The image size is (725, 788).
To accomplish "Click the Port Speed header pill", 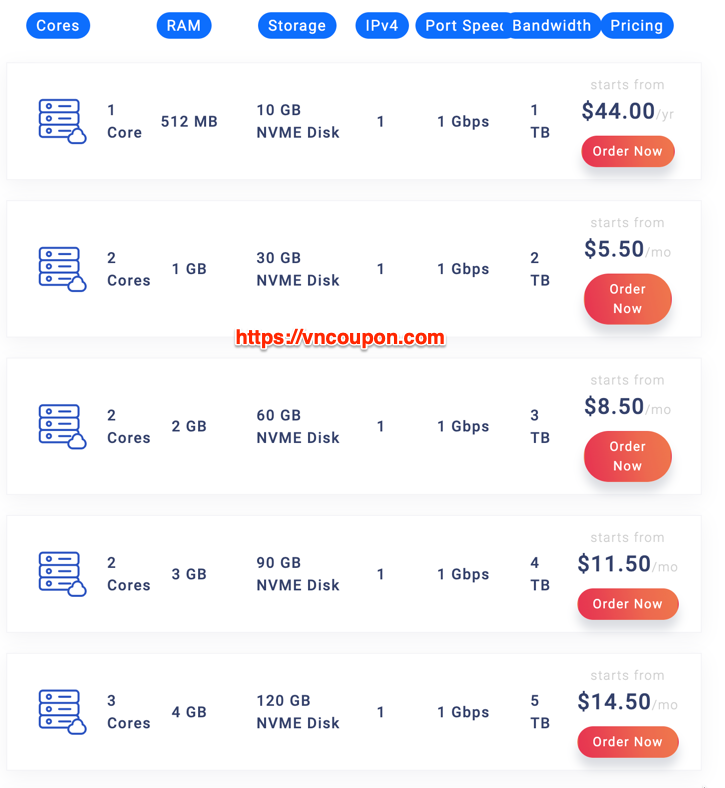I will (x=463, y=26).
